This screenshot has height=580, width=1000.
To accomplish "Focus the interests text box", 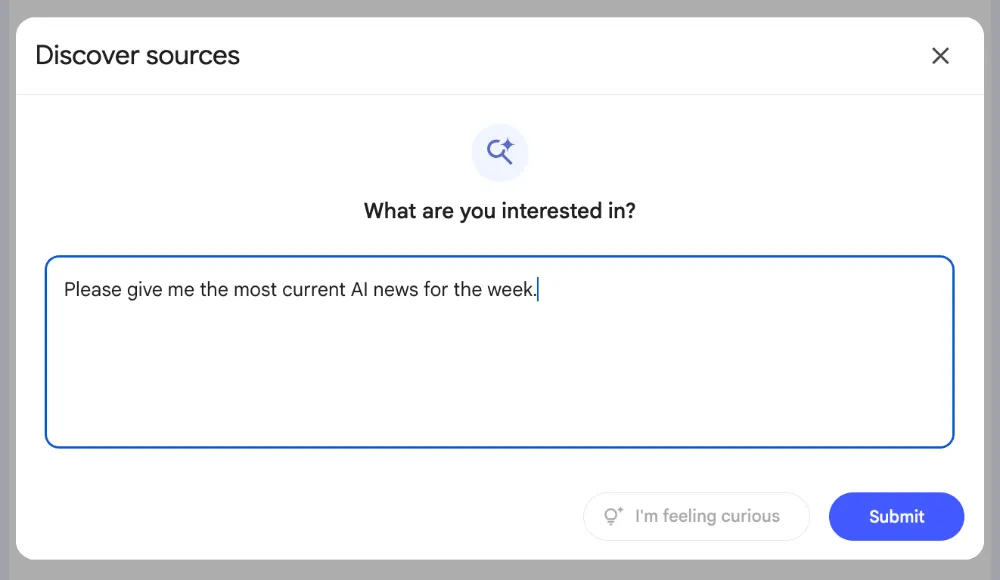I will 499,352.
